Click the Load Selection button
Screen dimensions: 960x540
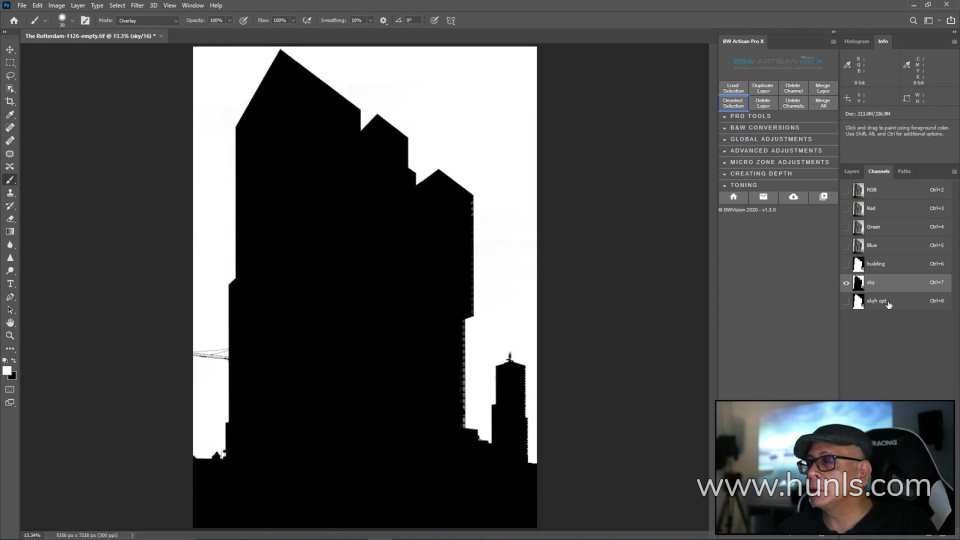[x=733, y=88]
